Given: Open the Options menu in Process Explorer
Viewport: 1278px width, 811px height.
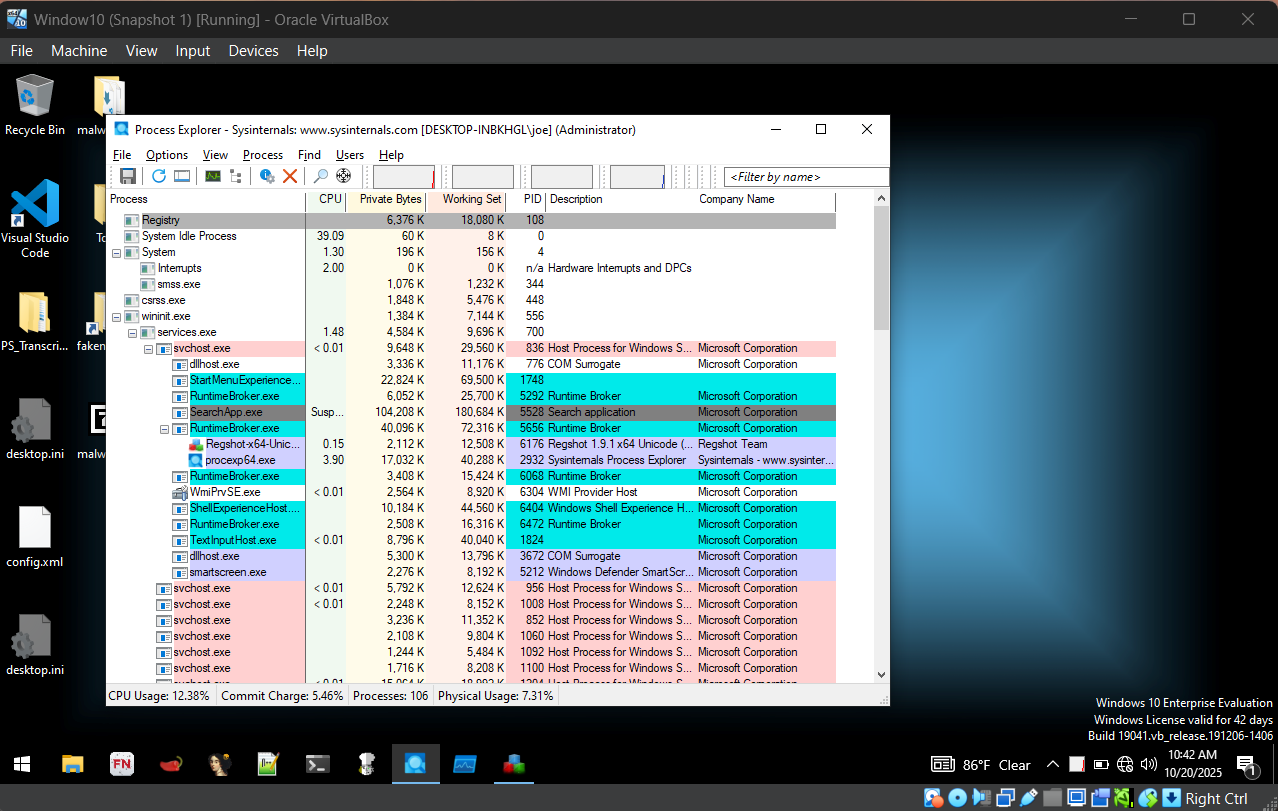Looking at the screenshot, I should pyautogui.click(x=167, y=155).
